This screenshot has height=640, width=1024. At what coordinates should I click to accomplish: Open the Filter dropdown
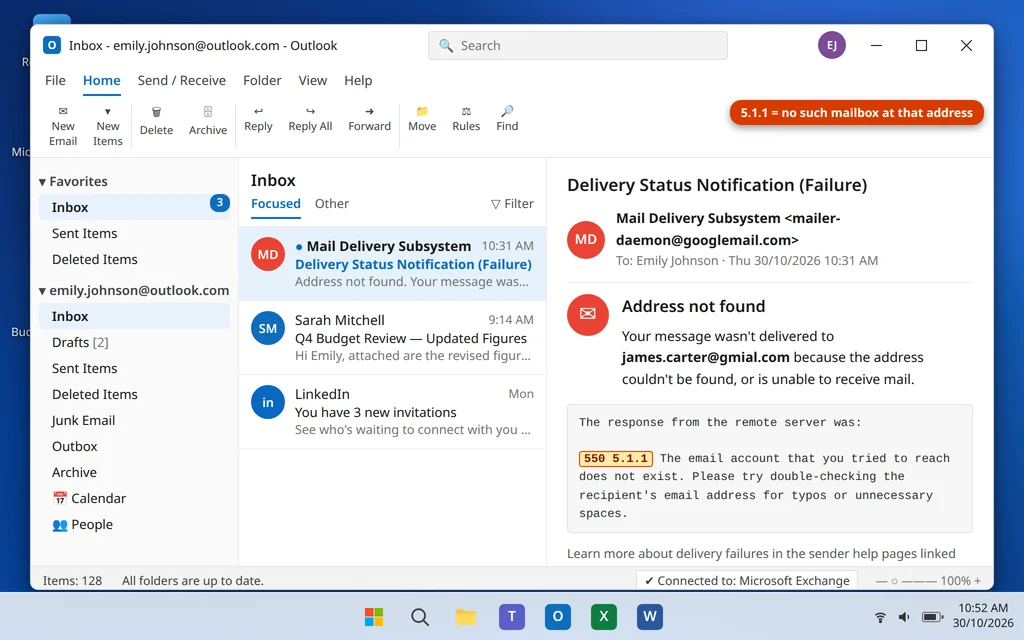pos(512,204)
